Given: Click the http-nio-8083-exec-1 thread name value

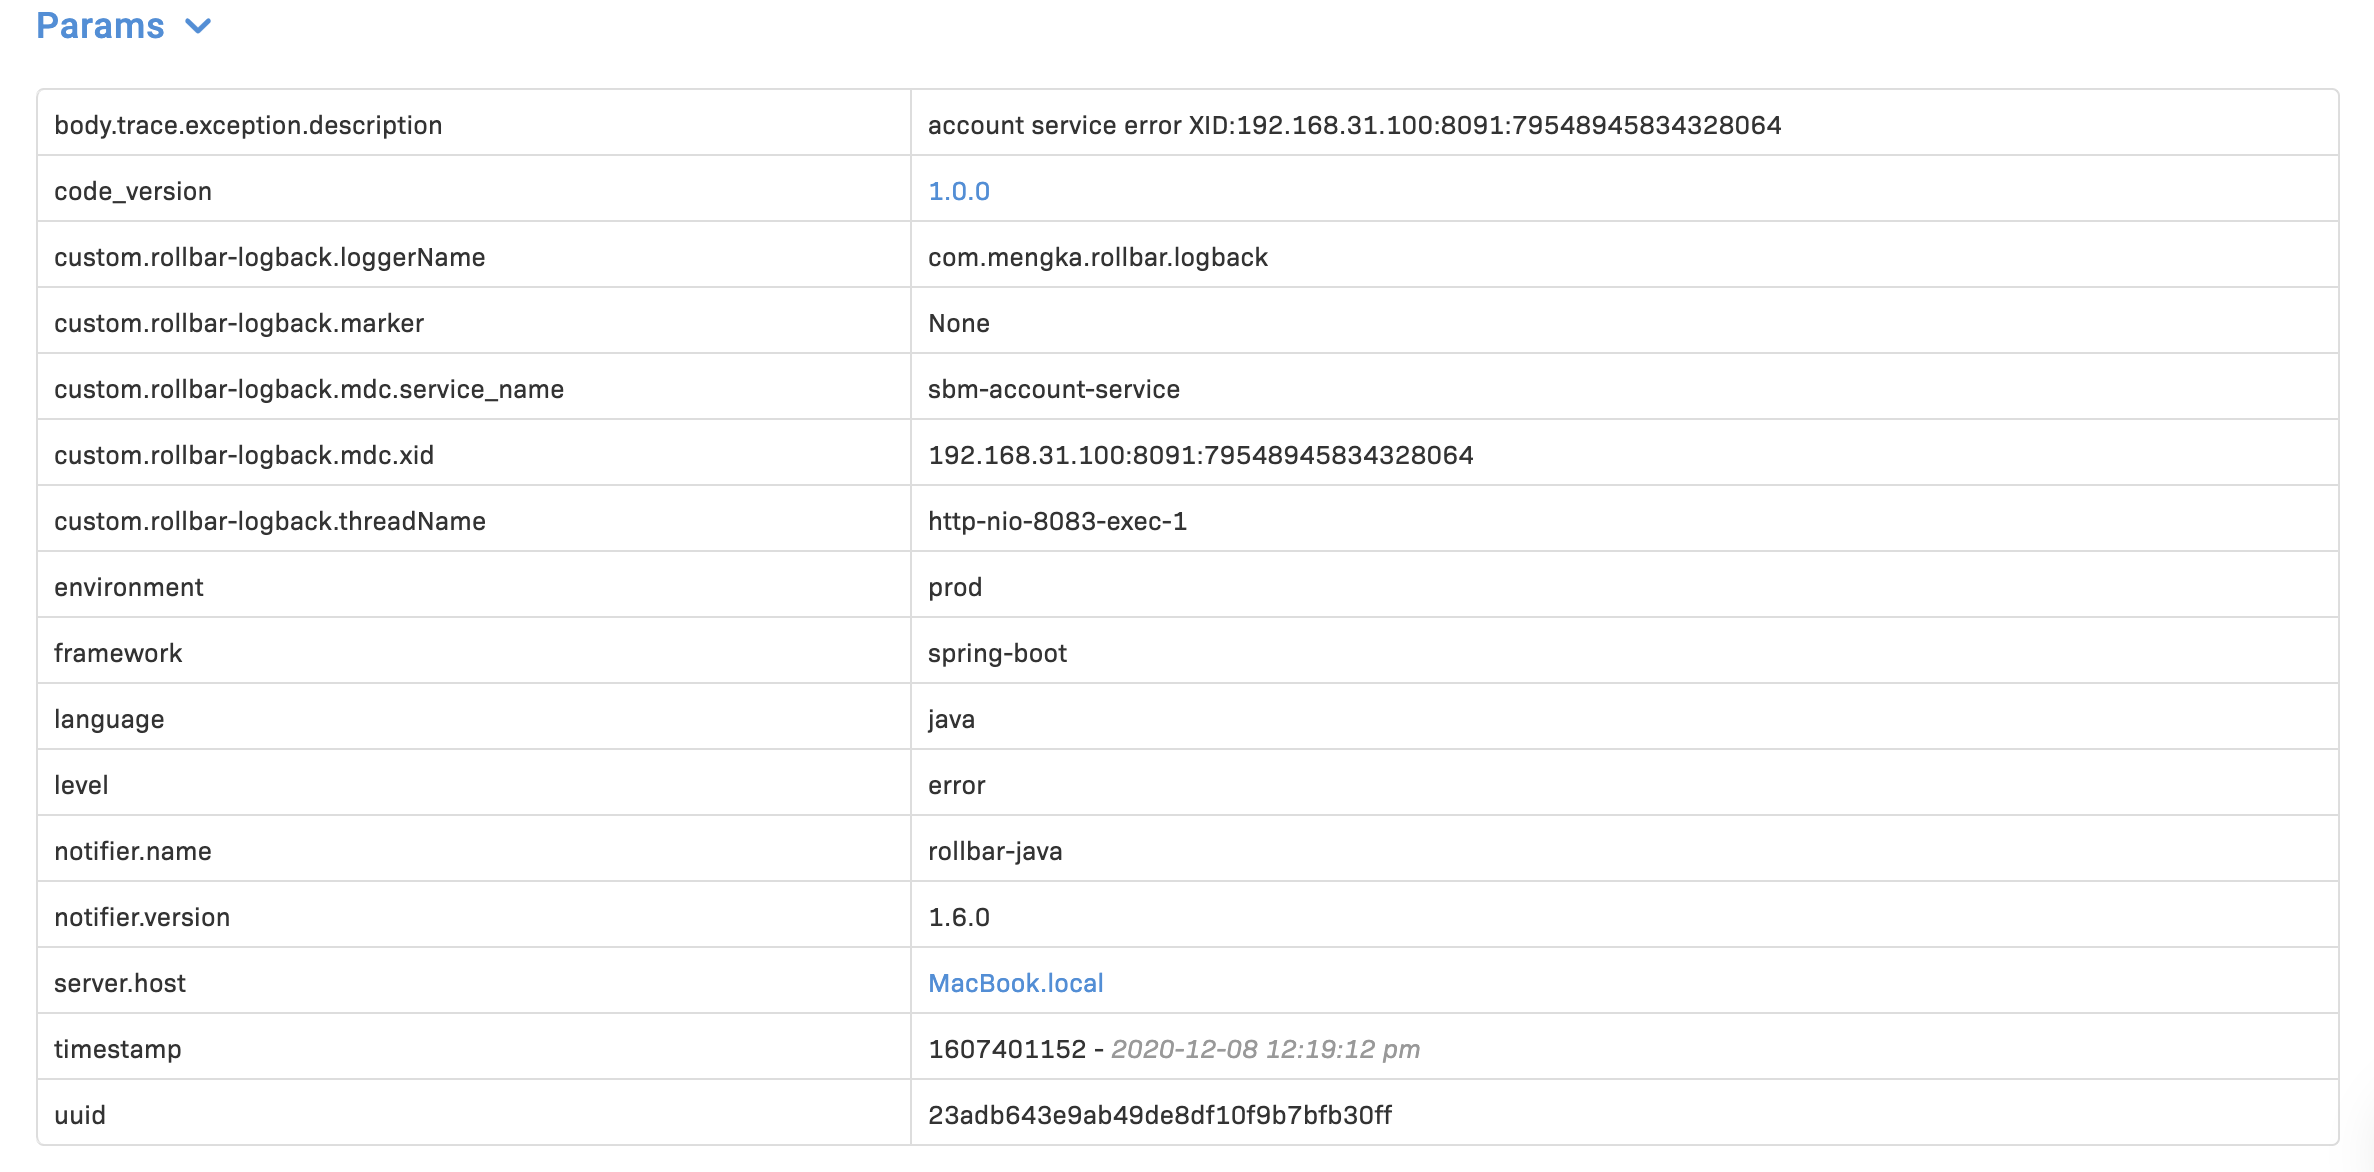Looking at the screenshot, I should 1057,521.
